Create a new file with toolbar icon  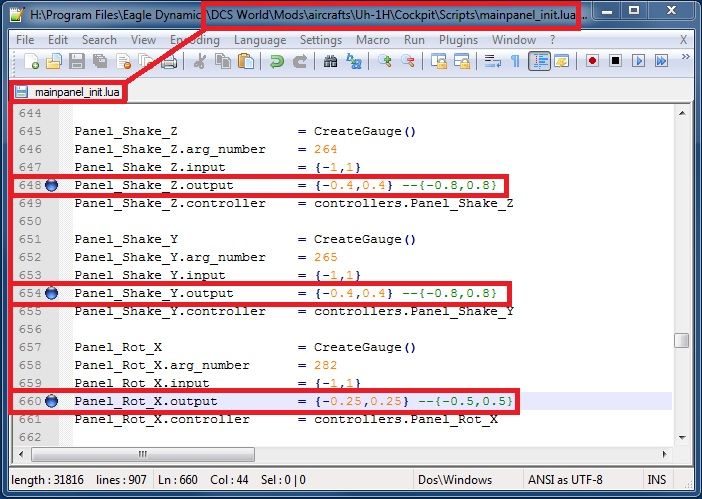point(31,61)
